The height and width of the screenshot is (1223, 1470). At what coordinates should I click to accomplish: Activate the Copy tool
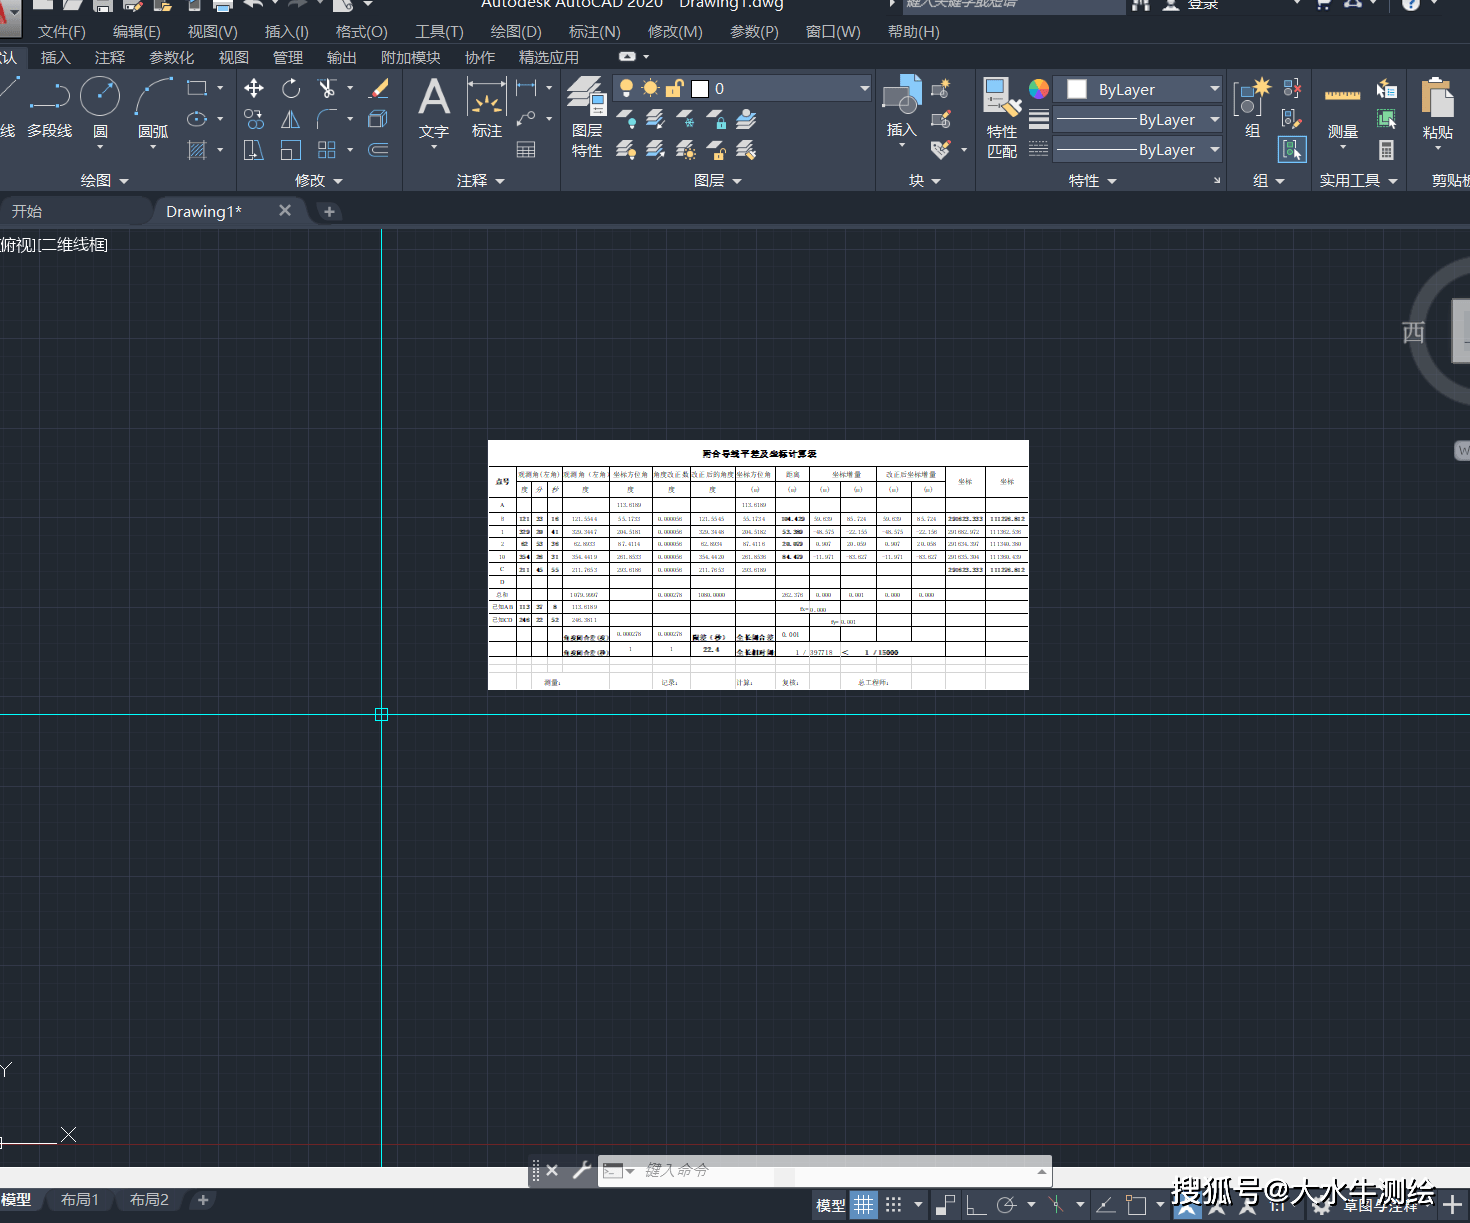tap(254, 119)
